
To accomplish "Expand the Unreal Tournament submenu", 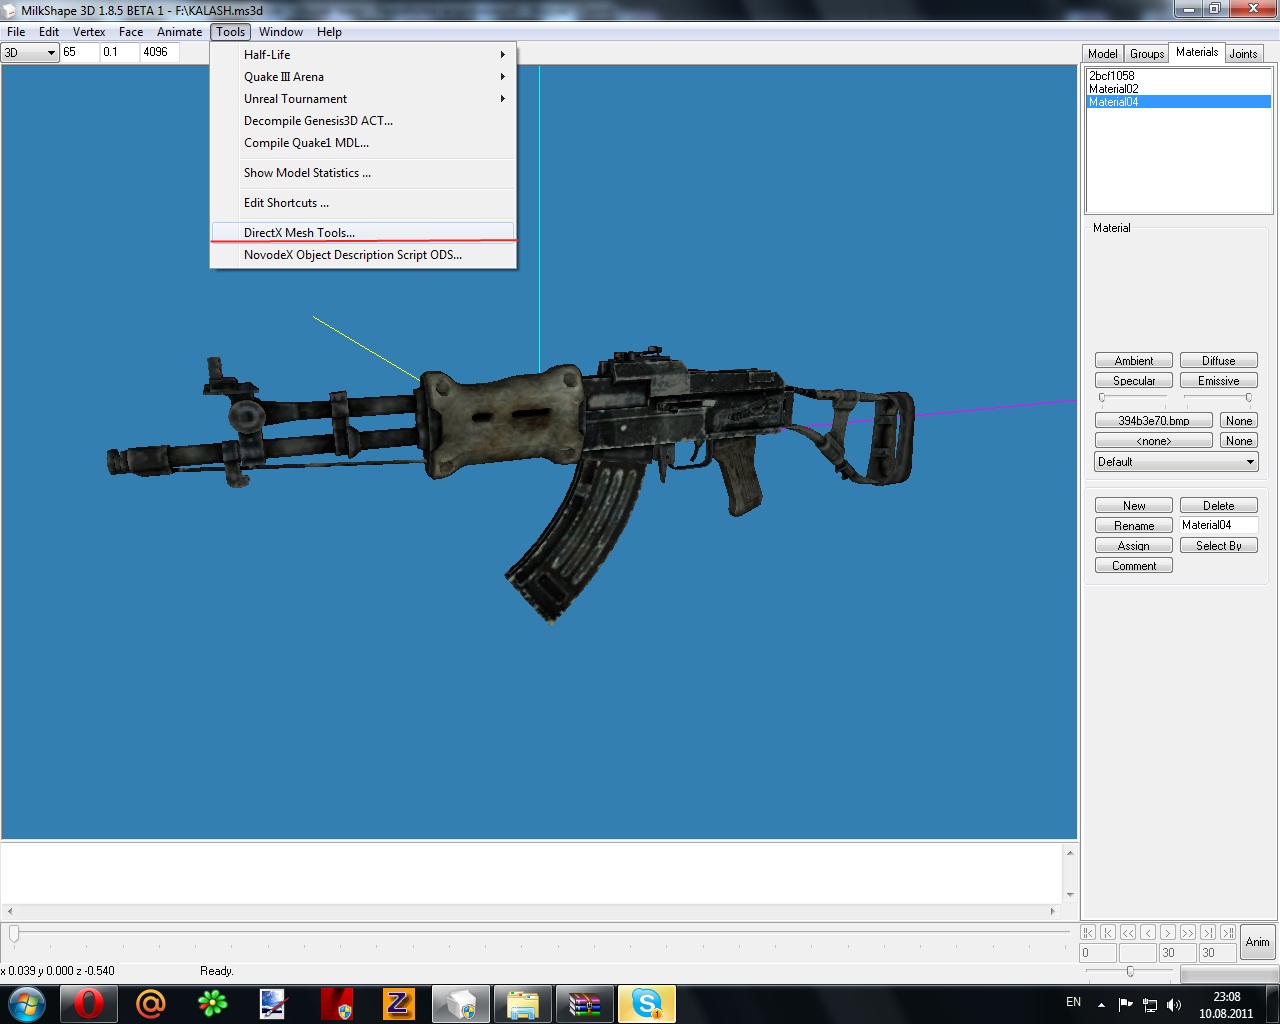I will (363, 99).
